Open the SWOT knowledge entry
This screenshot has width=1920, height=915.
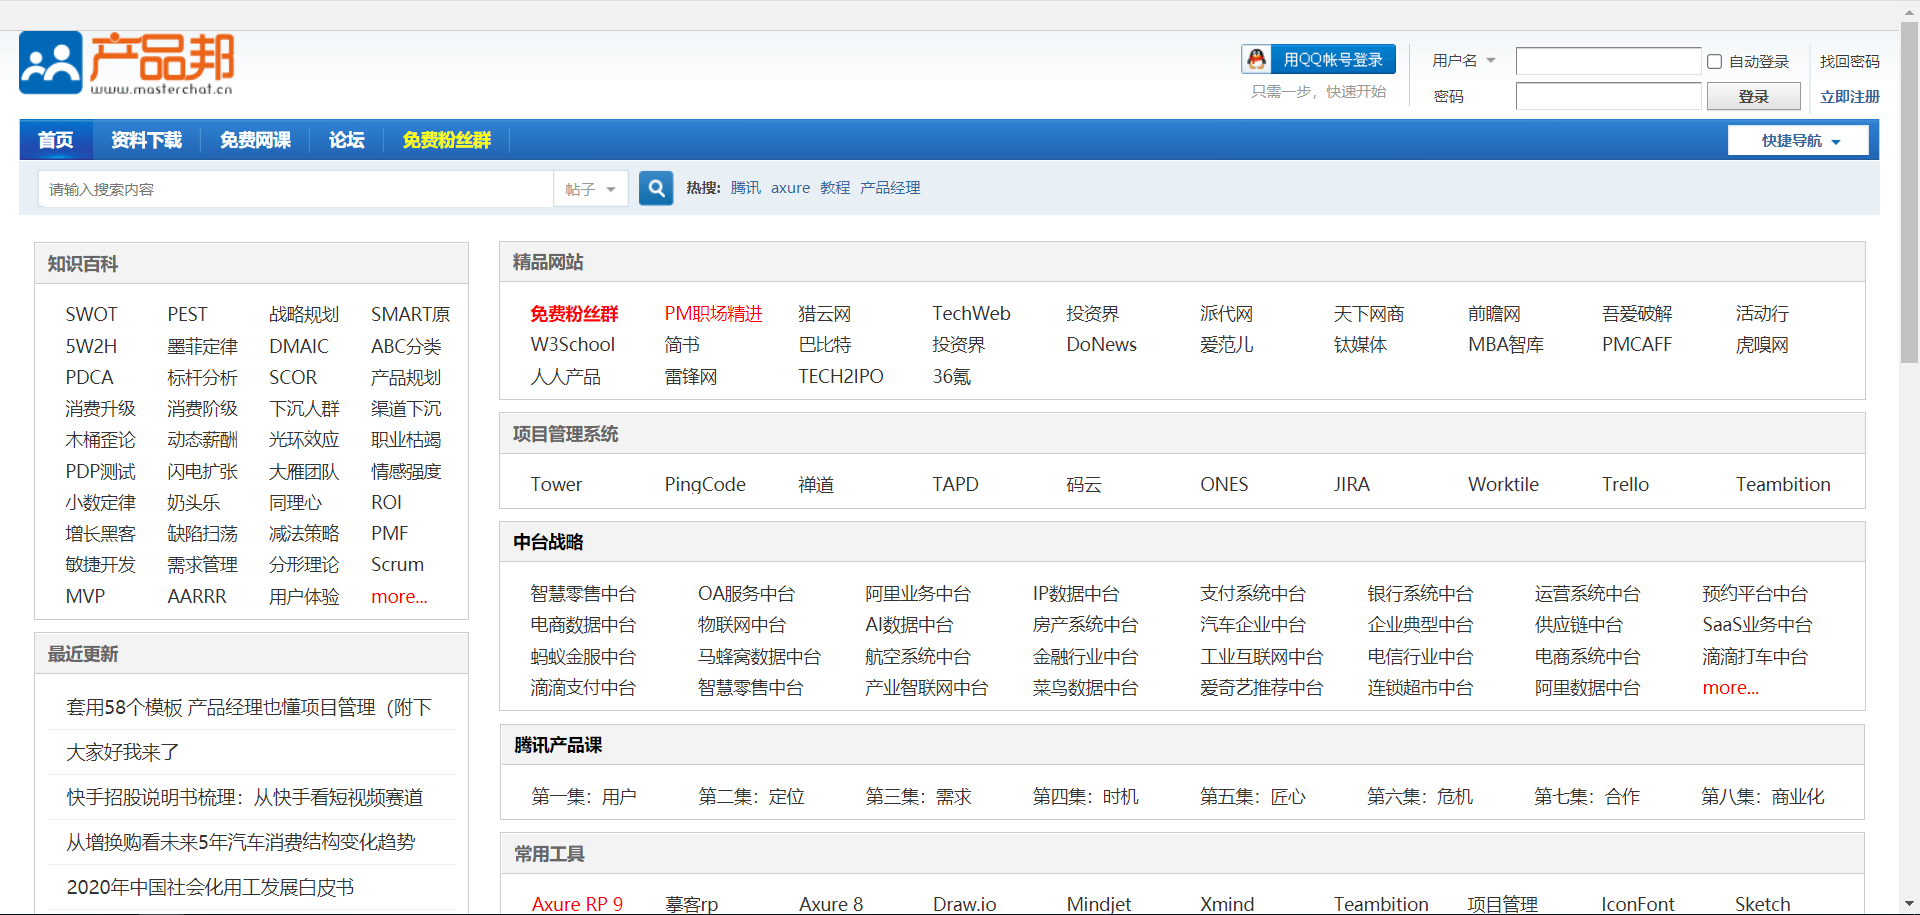point(91,314)
